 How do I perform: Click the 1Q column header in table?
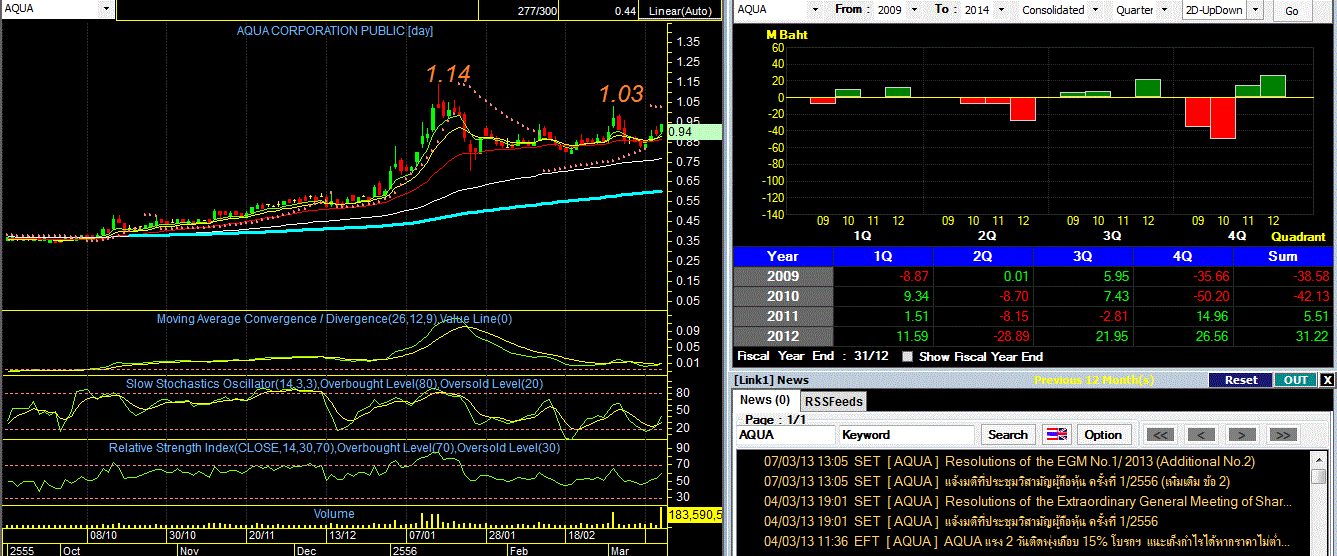click(883, 256)
